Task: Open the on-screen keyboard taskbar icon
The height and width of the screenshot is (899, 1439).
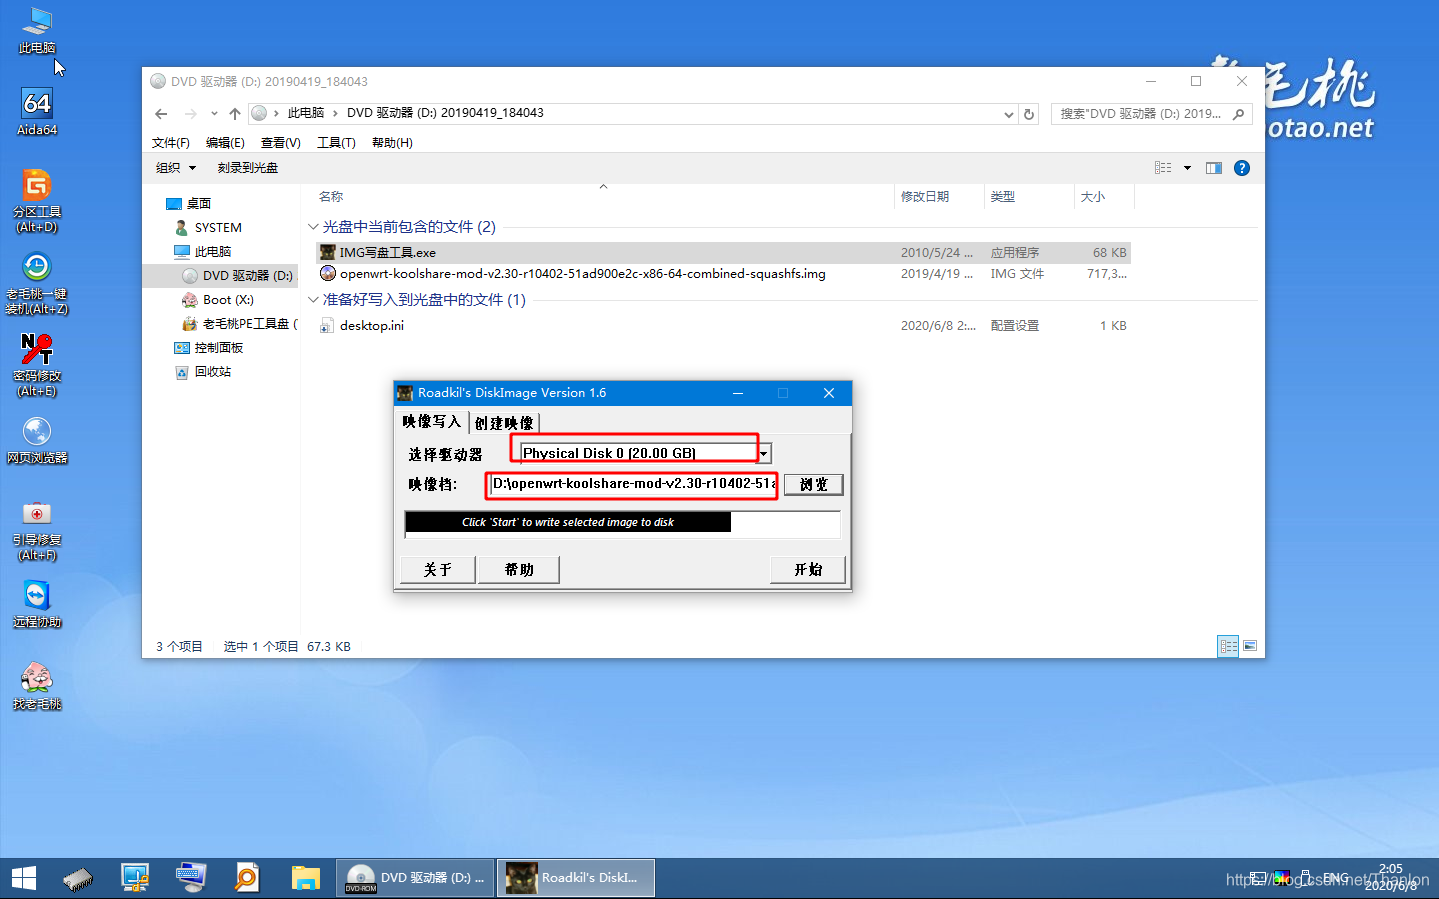Action: pos(190,878)
